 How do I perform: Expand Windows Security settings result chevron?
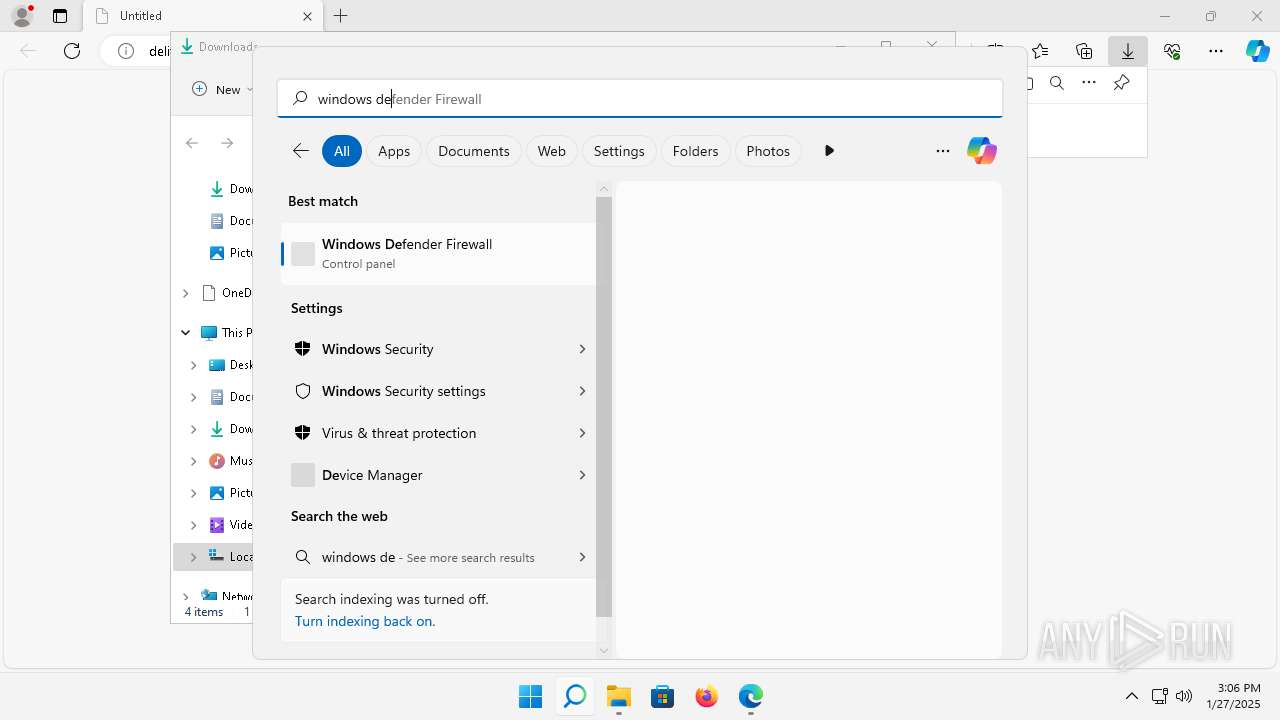582,391
